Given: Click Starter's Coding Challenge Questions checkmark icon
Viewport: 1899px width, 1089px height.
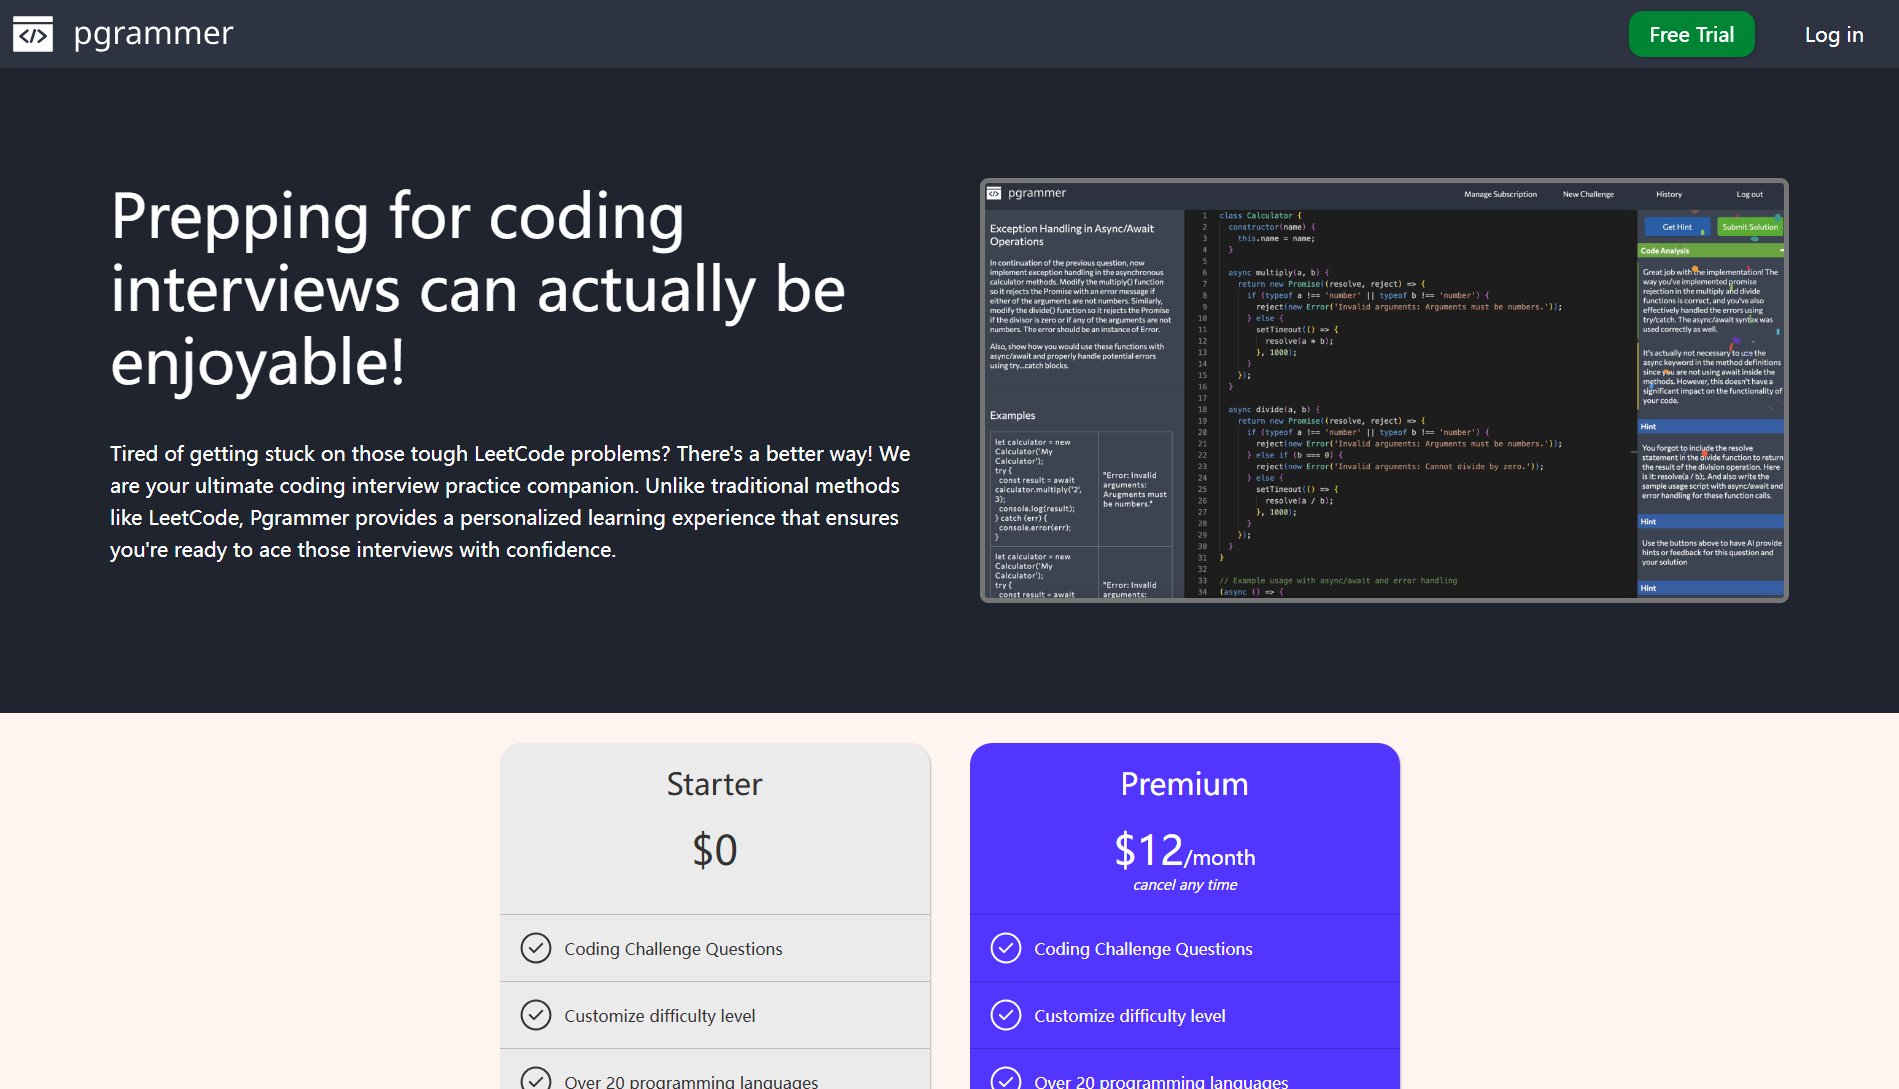Looking at the screenshot, I should click(x=536, y=948).
